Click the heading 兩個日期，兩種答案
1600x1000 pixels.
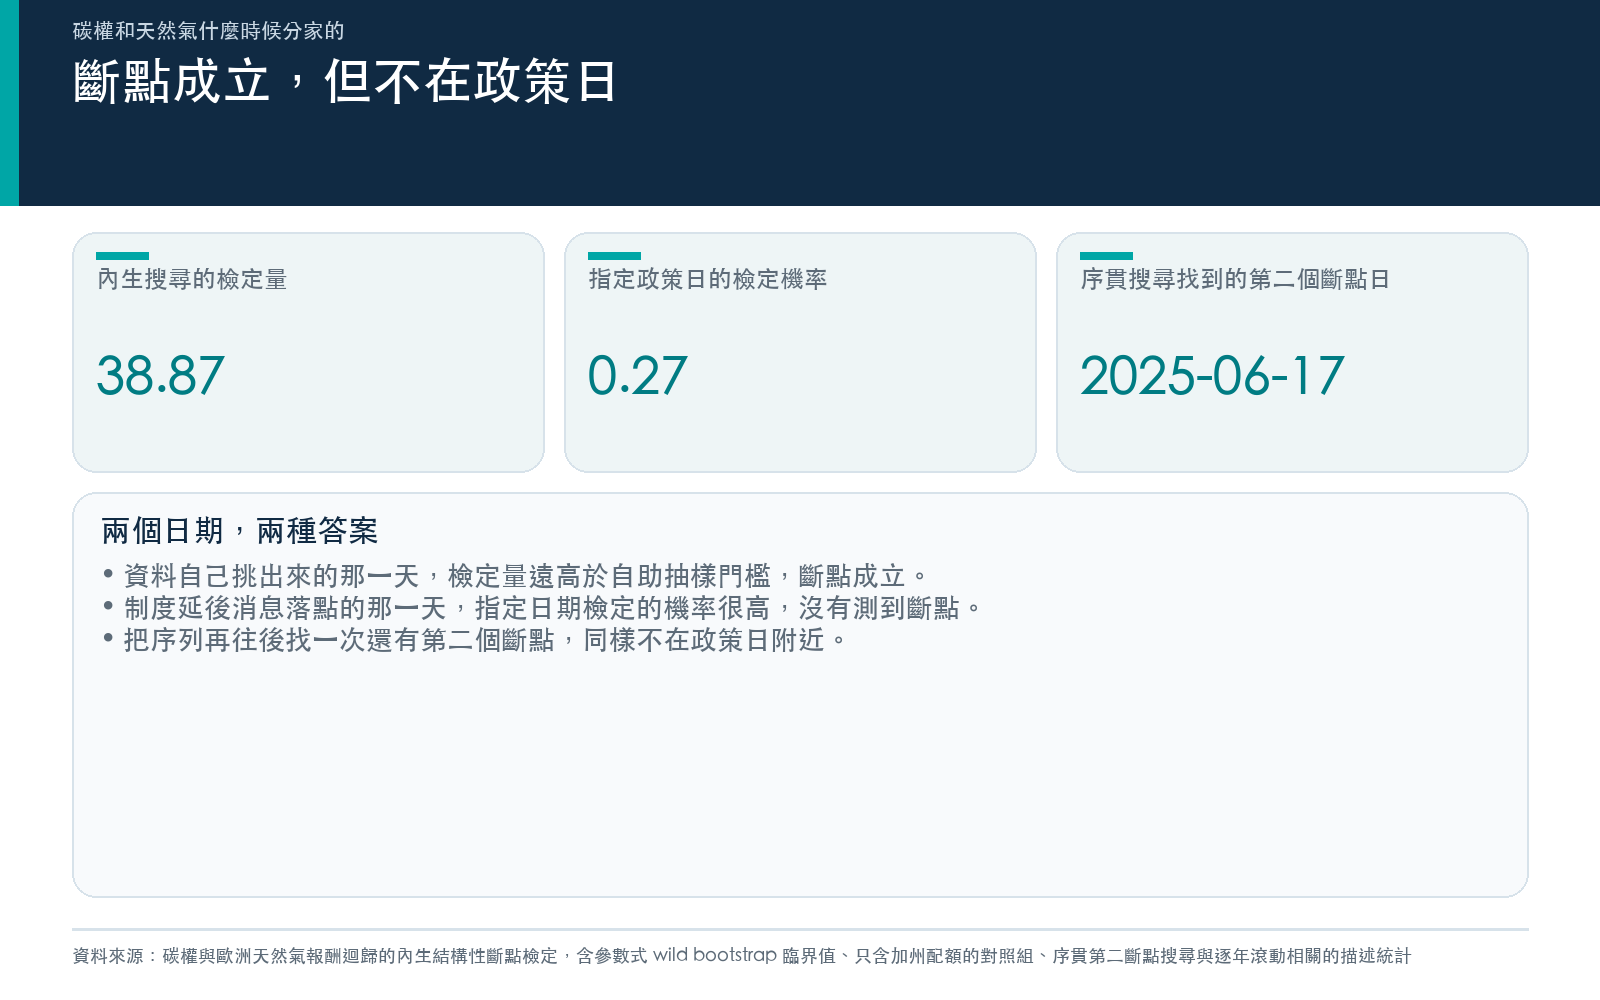click(x=240, y=531)
